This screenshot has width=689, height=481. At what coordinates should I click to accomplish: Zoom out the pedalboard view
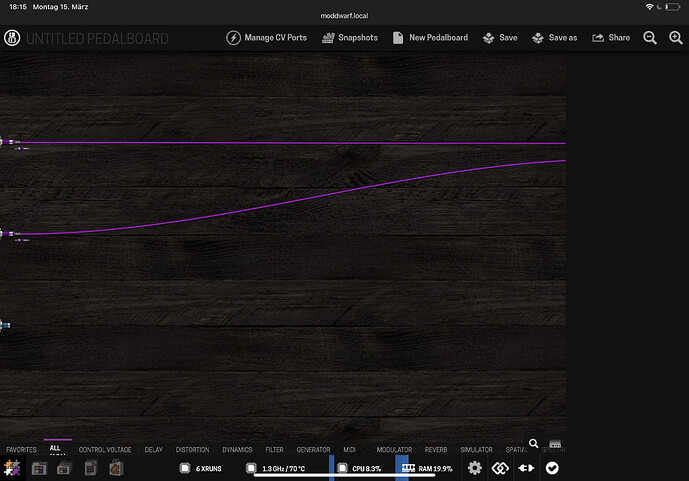coord(650,38)
